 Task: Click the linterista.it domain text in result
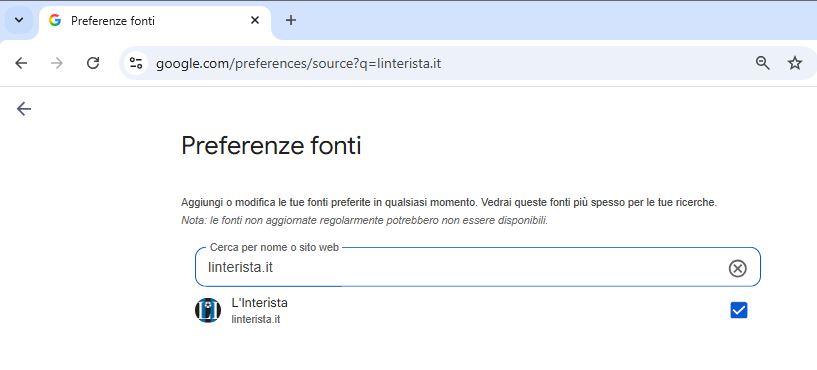click(x=256, y=319)
